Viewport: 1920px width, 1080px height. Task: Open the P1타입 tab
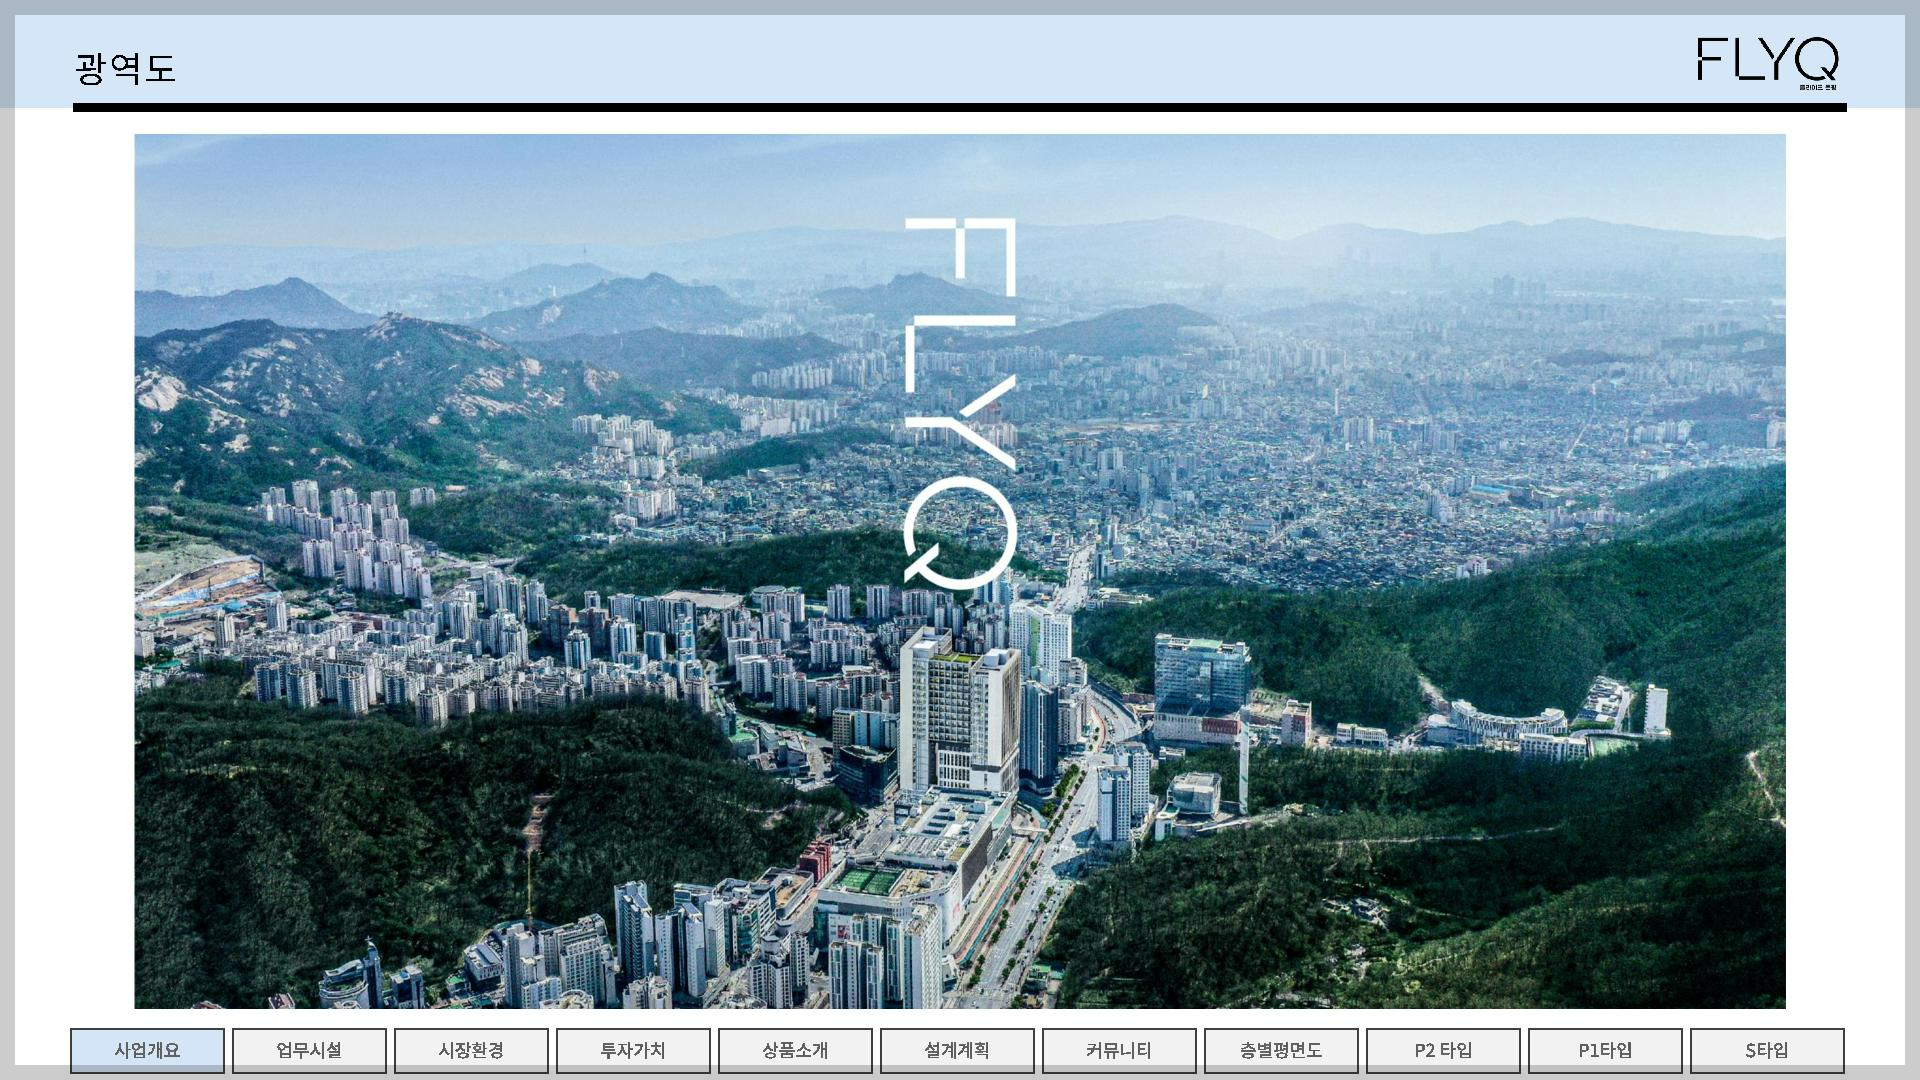click(x=1605, y=1050)
